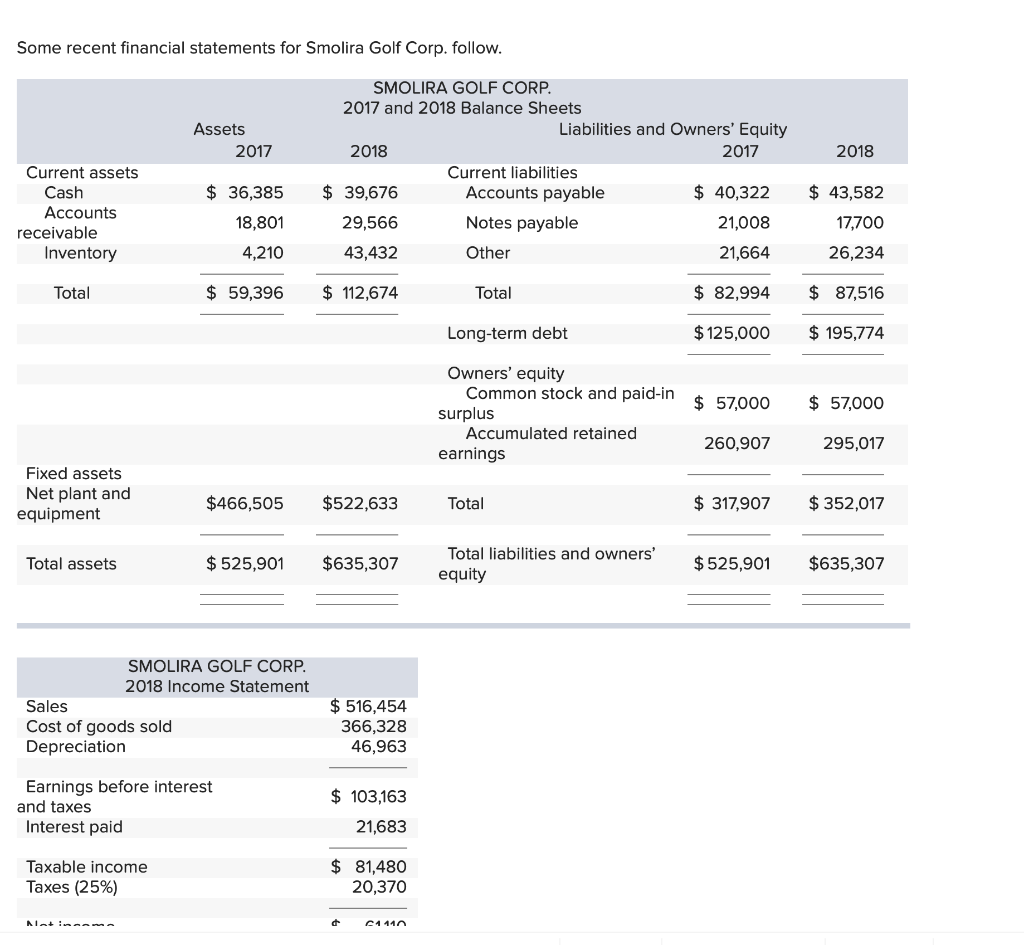Select the Depreciation value of 46,963

381,747
